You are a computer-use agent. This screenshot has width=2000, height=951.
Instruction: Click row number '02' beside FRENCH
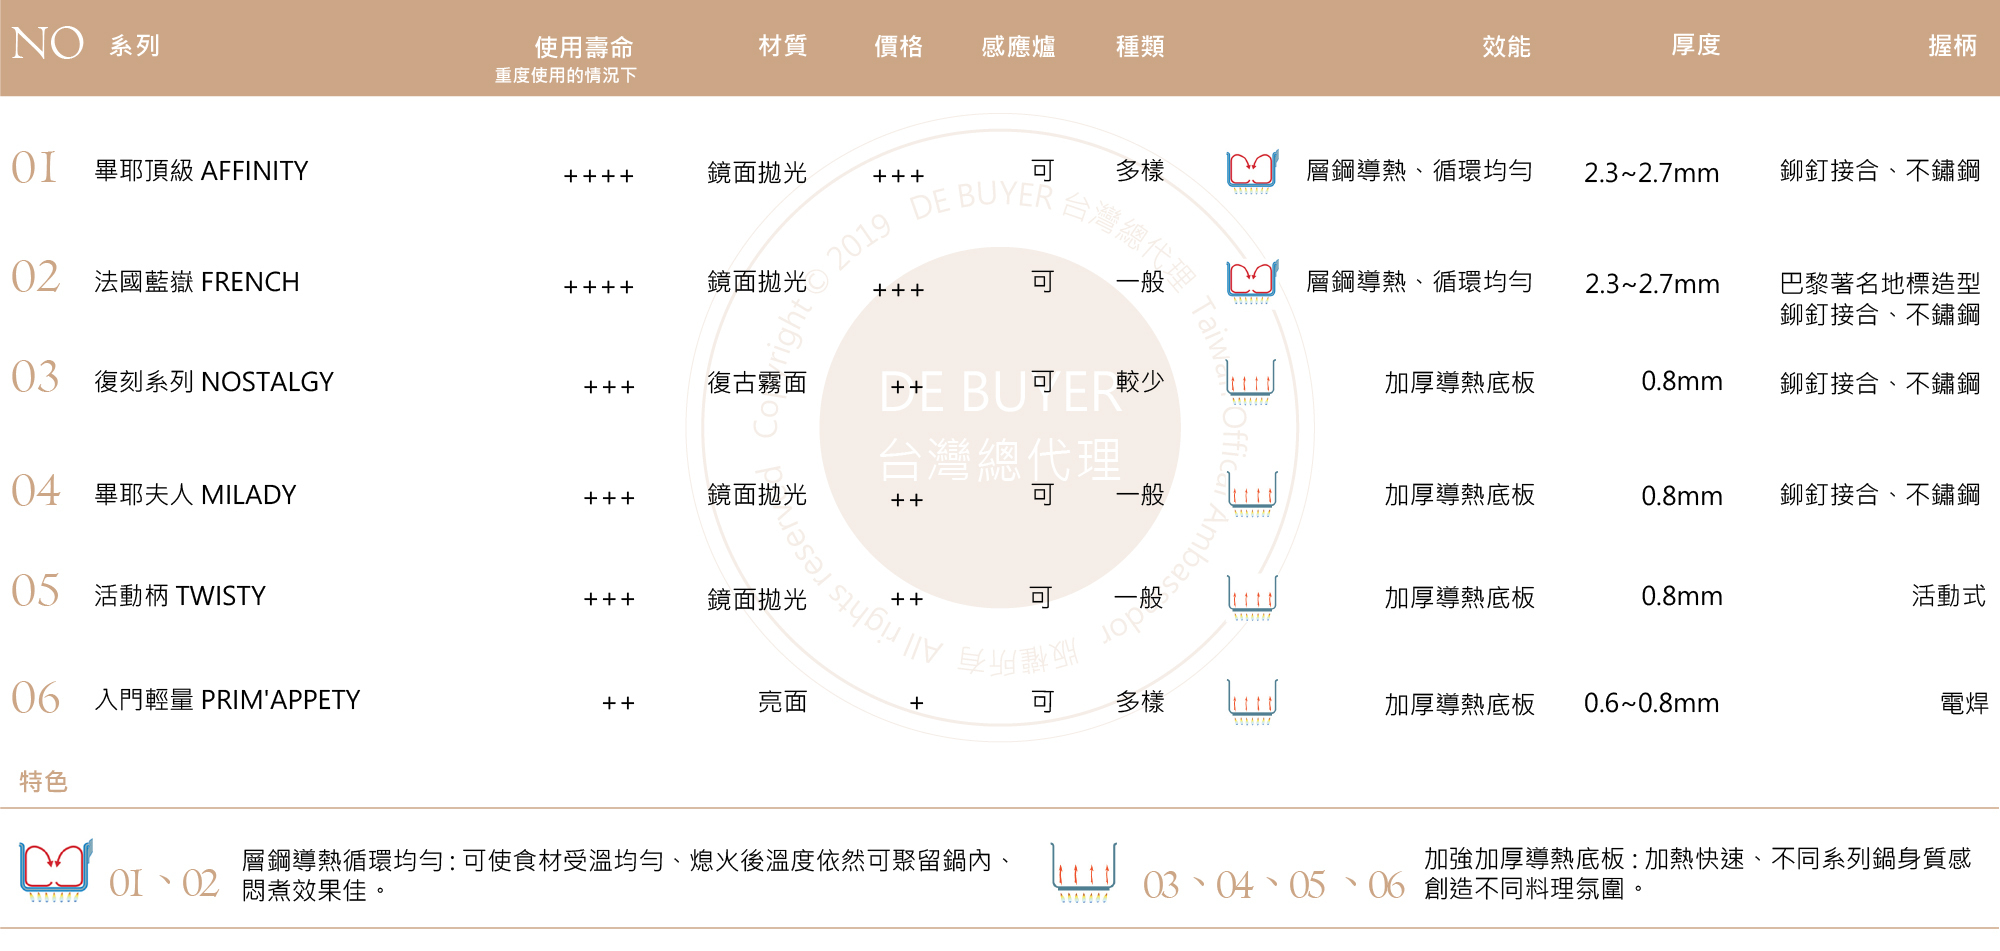35,277
